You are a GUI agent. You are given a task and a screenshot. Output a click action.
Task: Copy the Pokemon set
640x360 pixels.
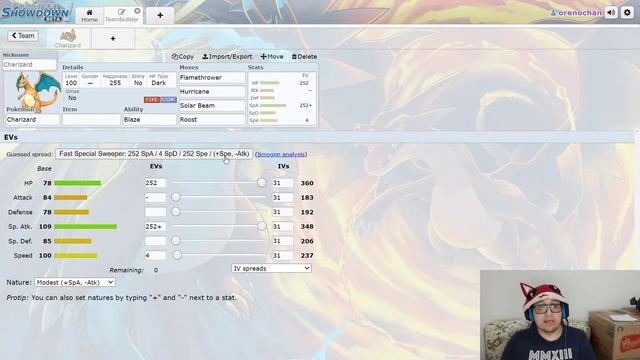(x=182, y=57)
